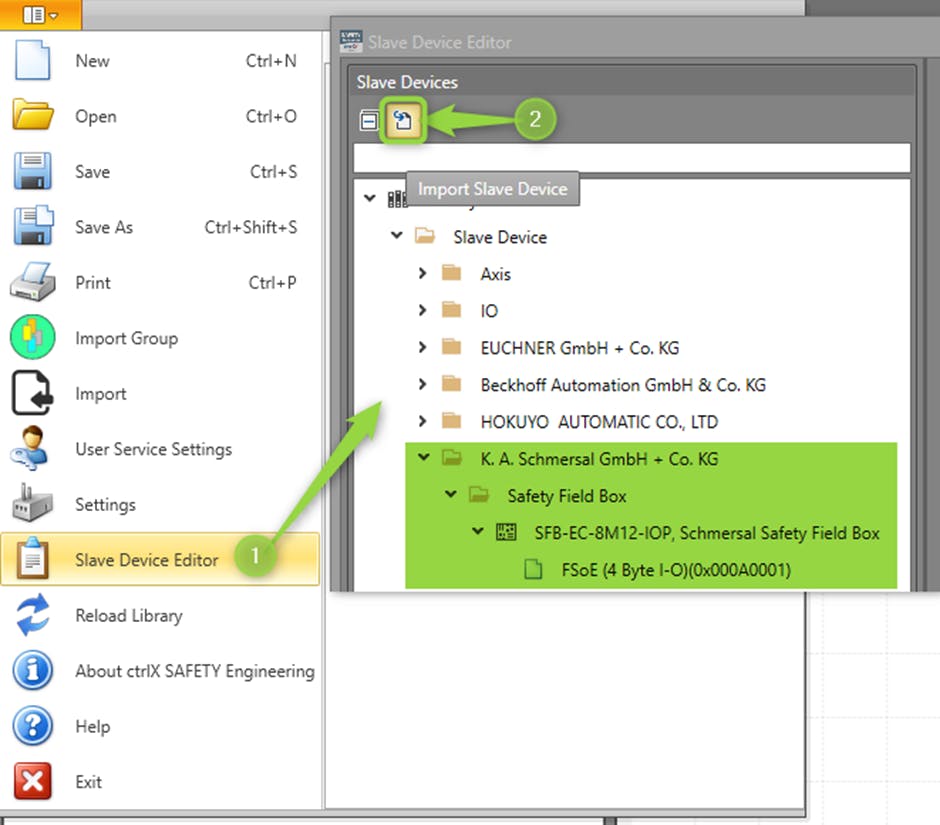
Task: Click the User Service Settings icon
Action: [32, 449]
